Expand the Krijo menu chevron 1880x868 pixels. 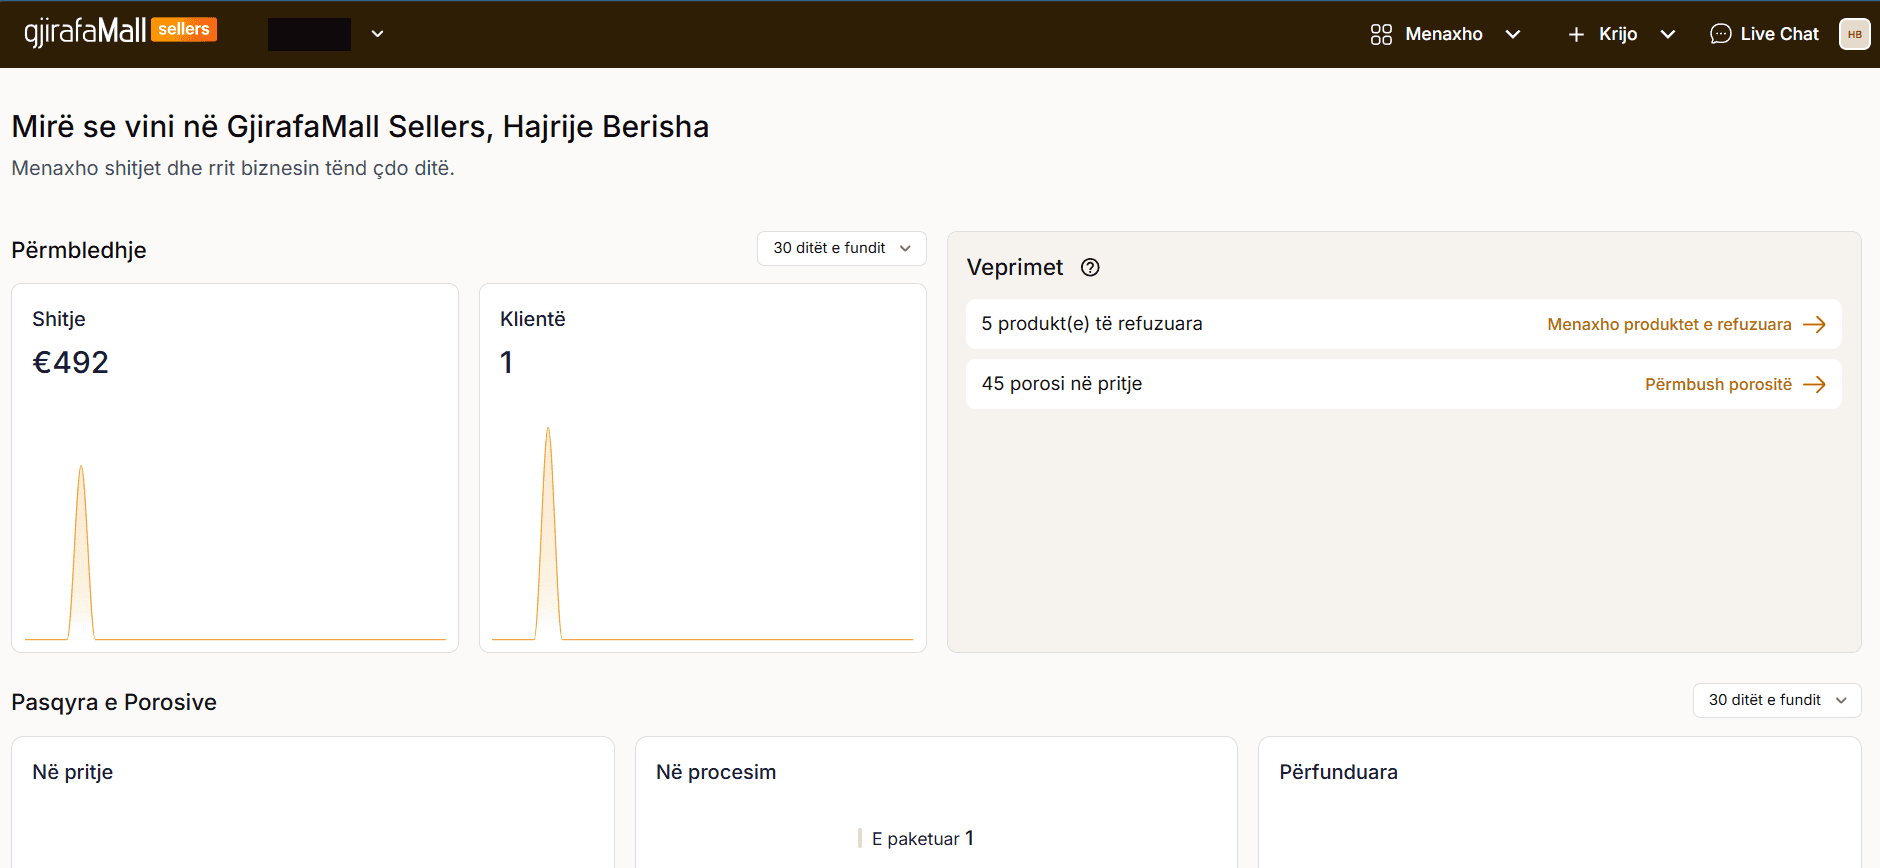[1668, 34]
